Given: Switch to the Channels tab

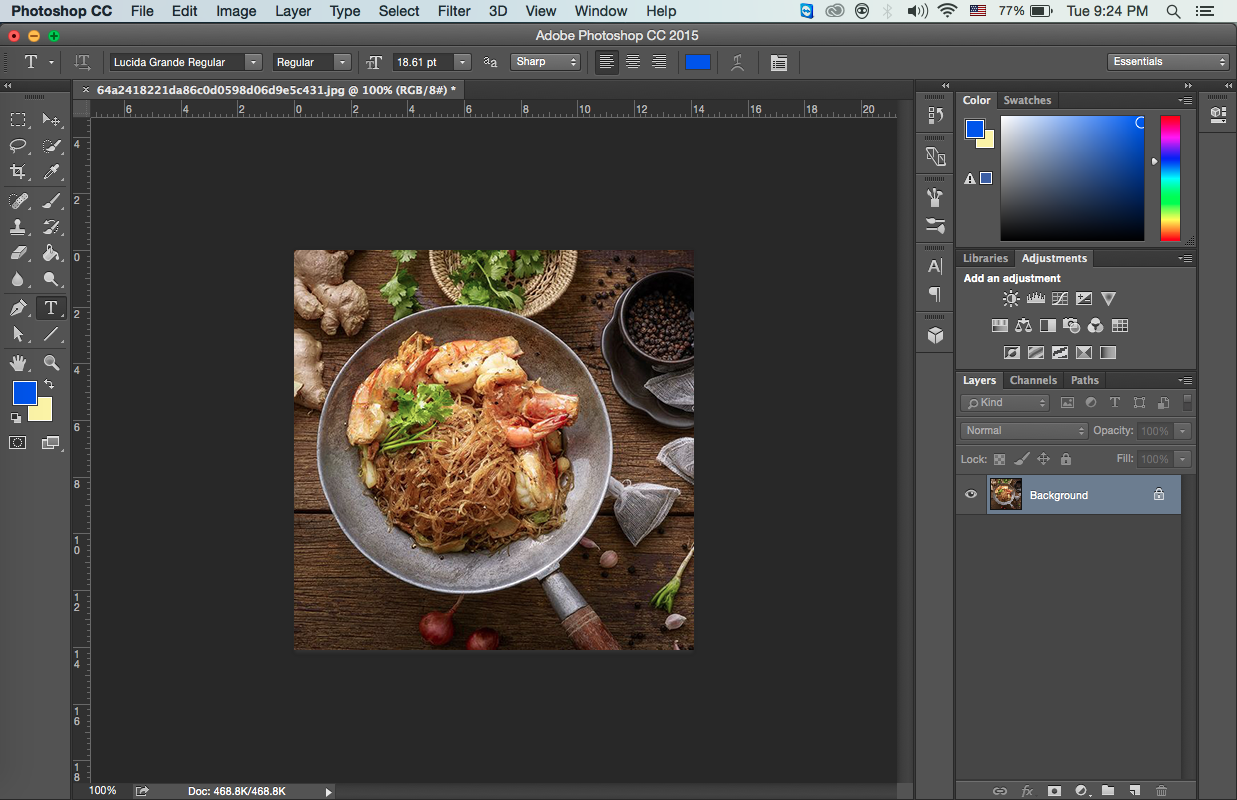Looking at the screenshot, I should pyautogui.click(x=1033, y=380).
